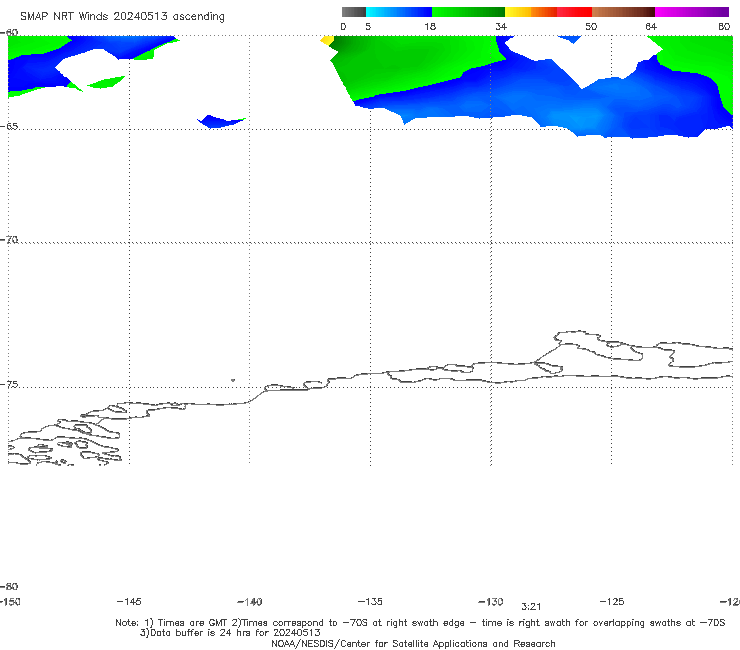The width and height of the screenshot is (740, 650).
Task: Click the colorbar label '18'
Action: 430,27
